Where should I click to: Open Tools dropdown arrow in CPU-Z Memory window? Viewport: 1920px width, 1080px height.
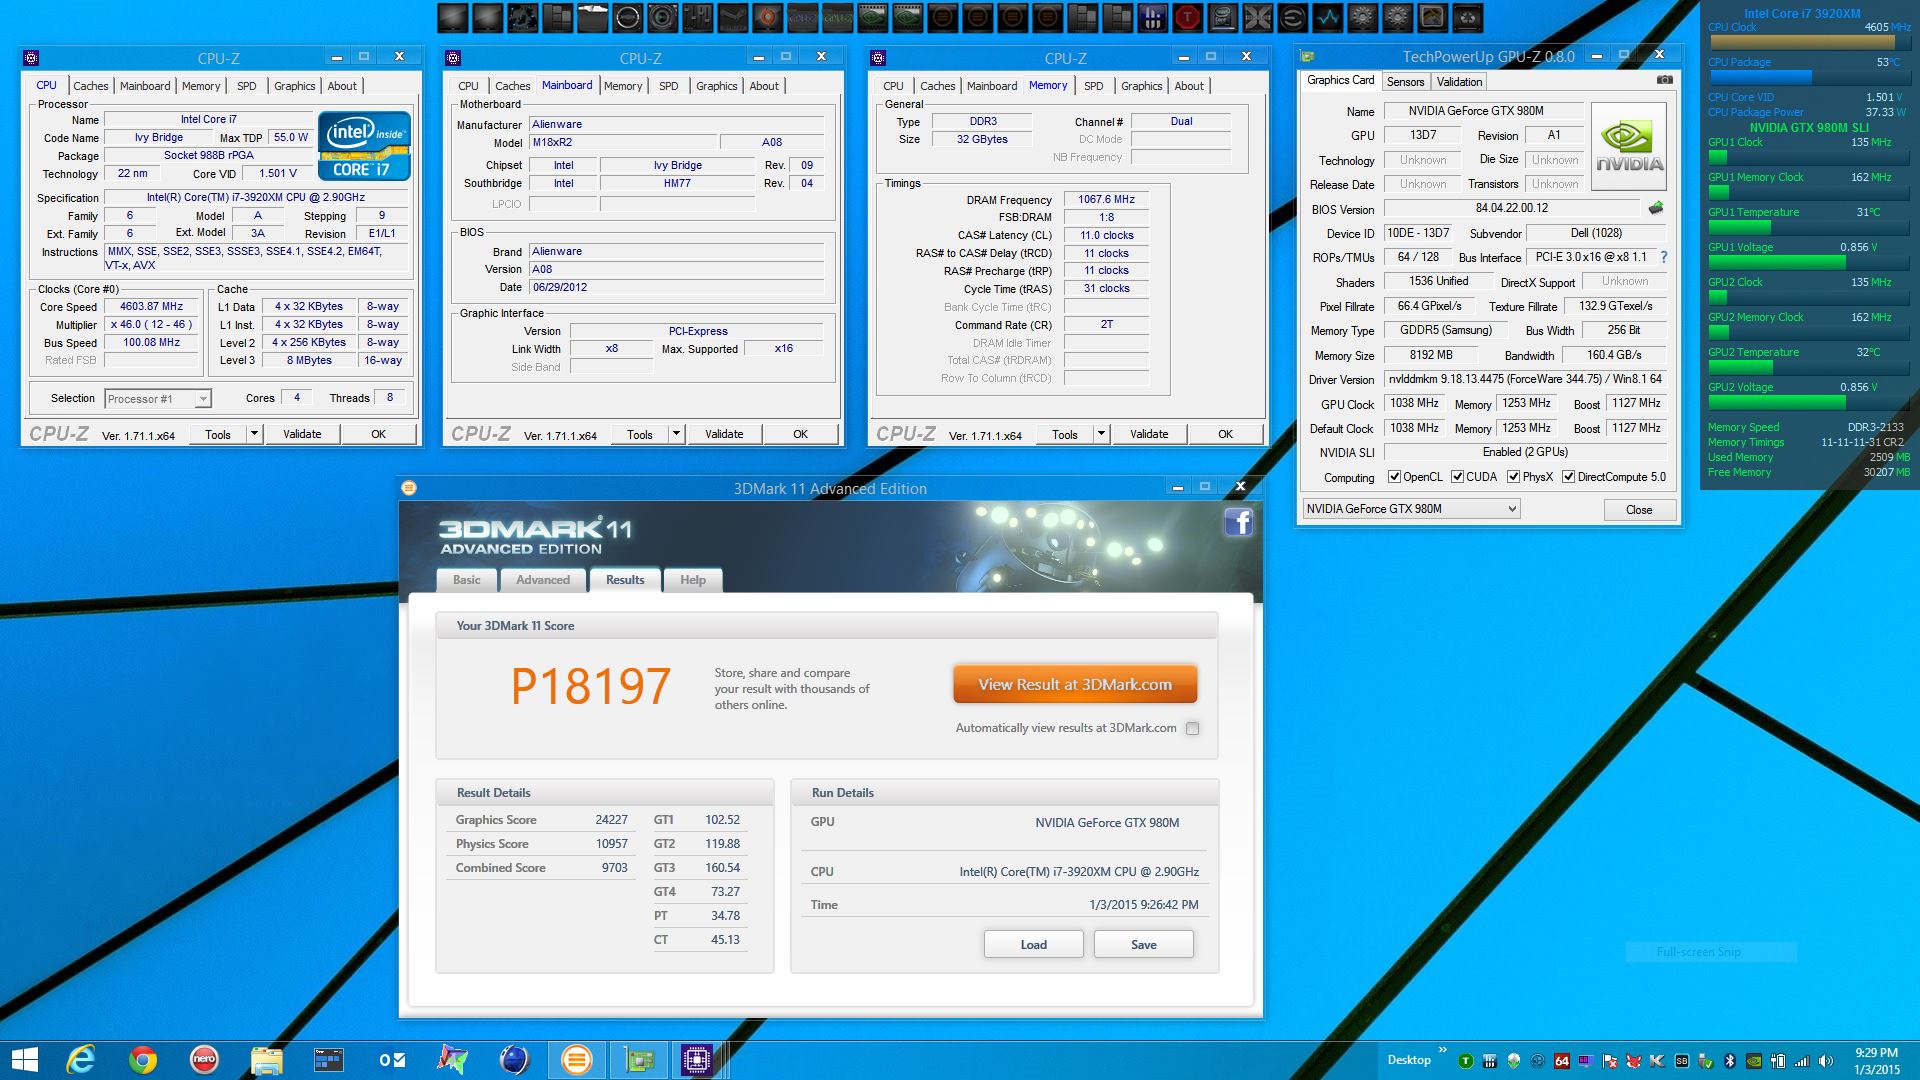tap(1101, 434)
